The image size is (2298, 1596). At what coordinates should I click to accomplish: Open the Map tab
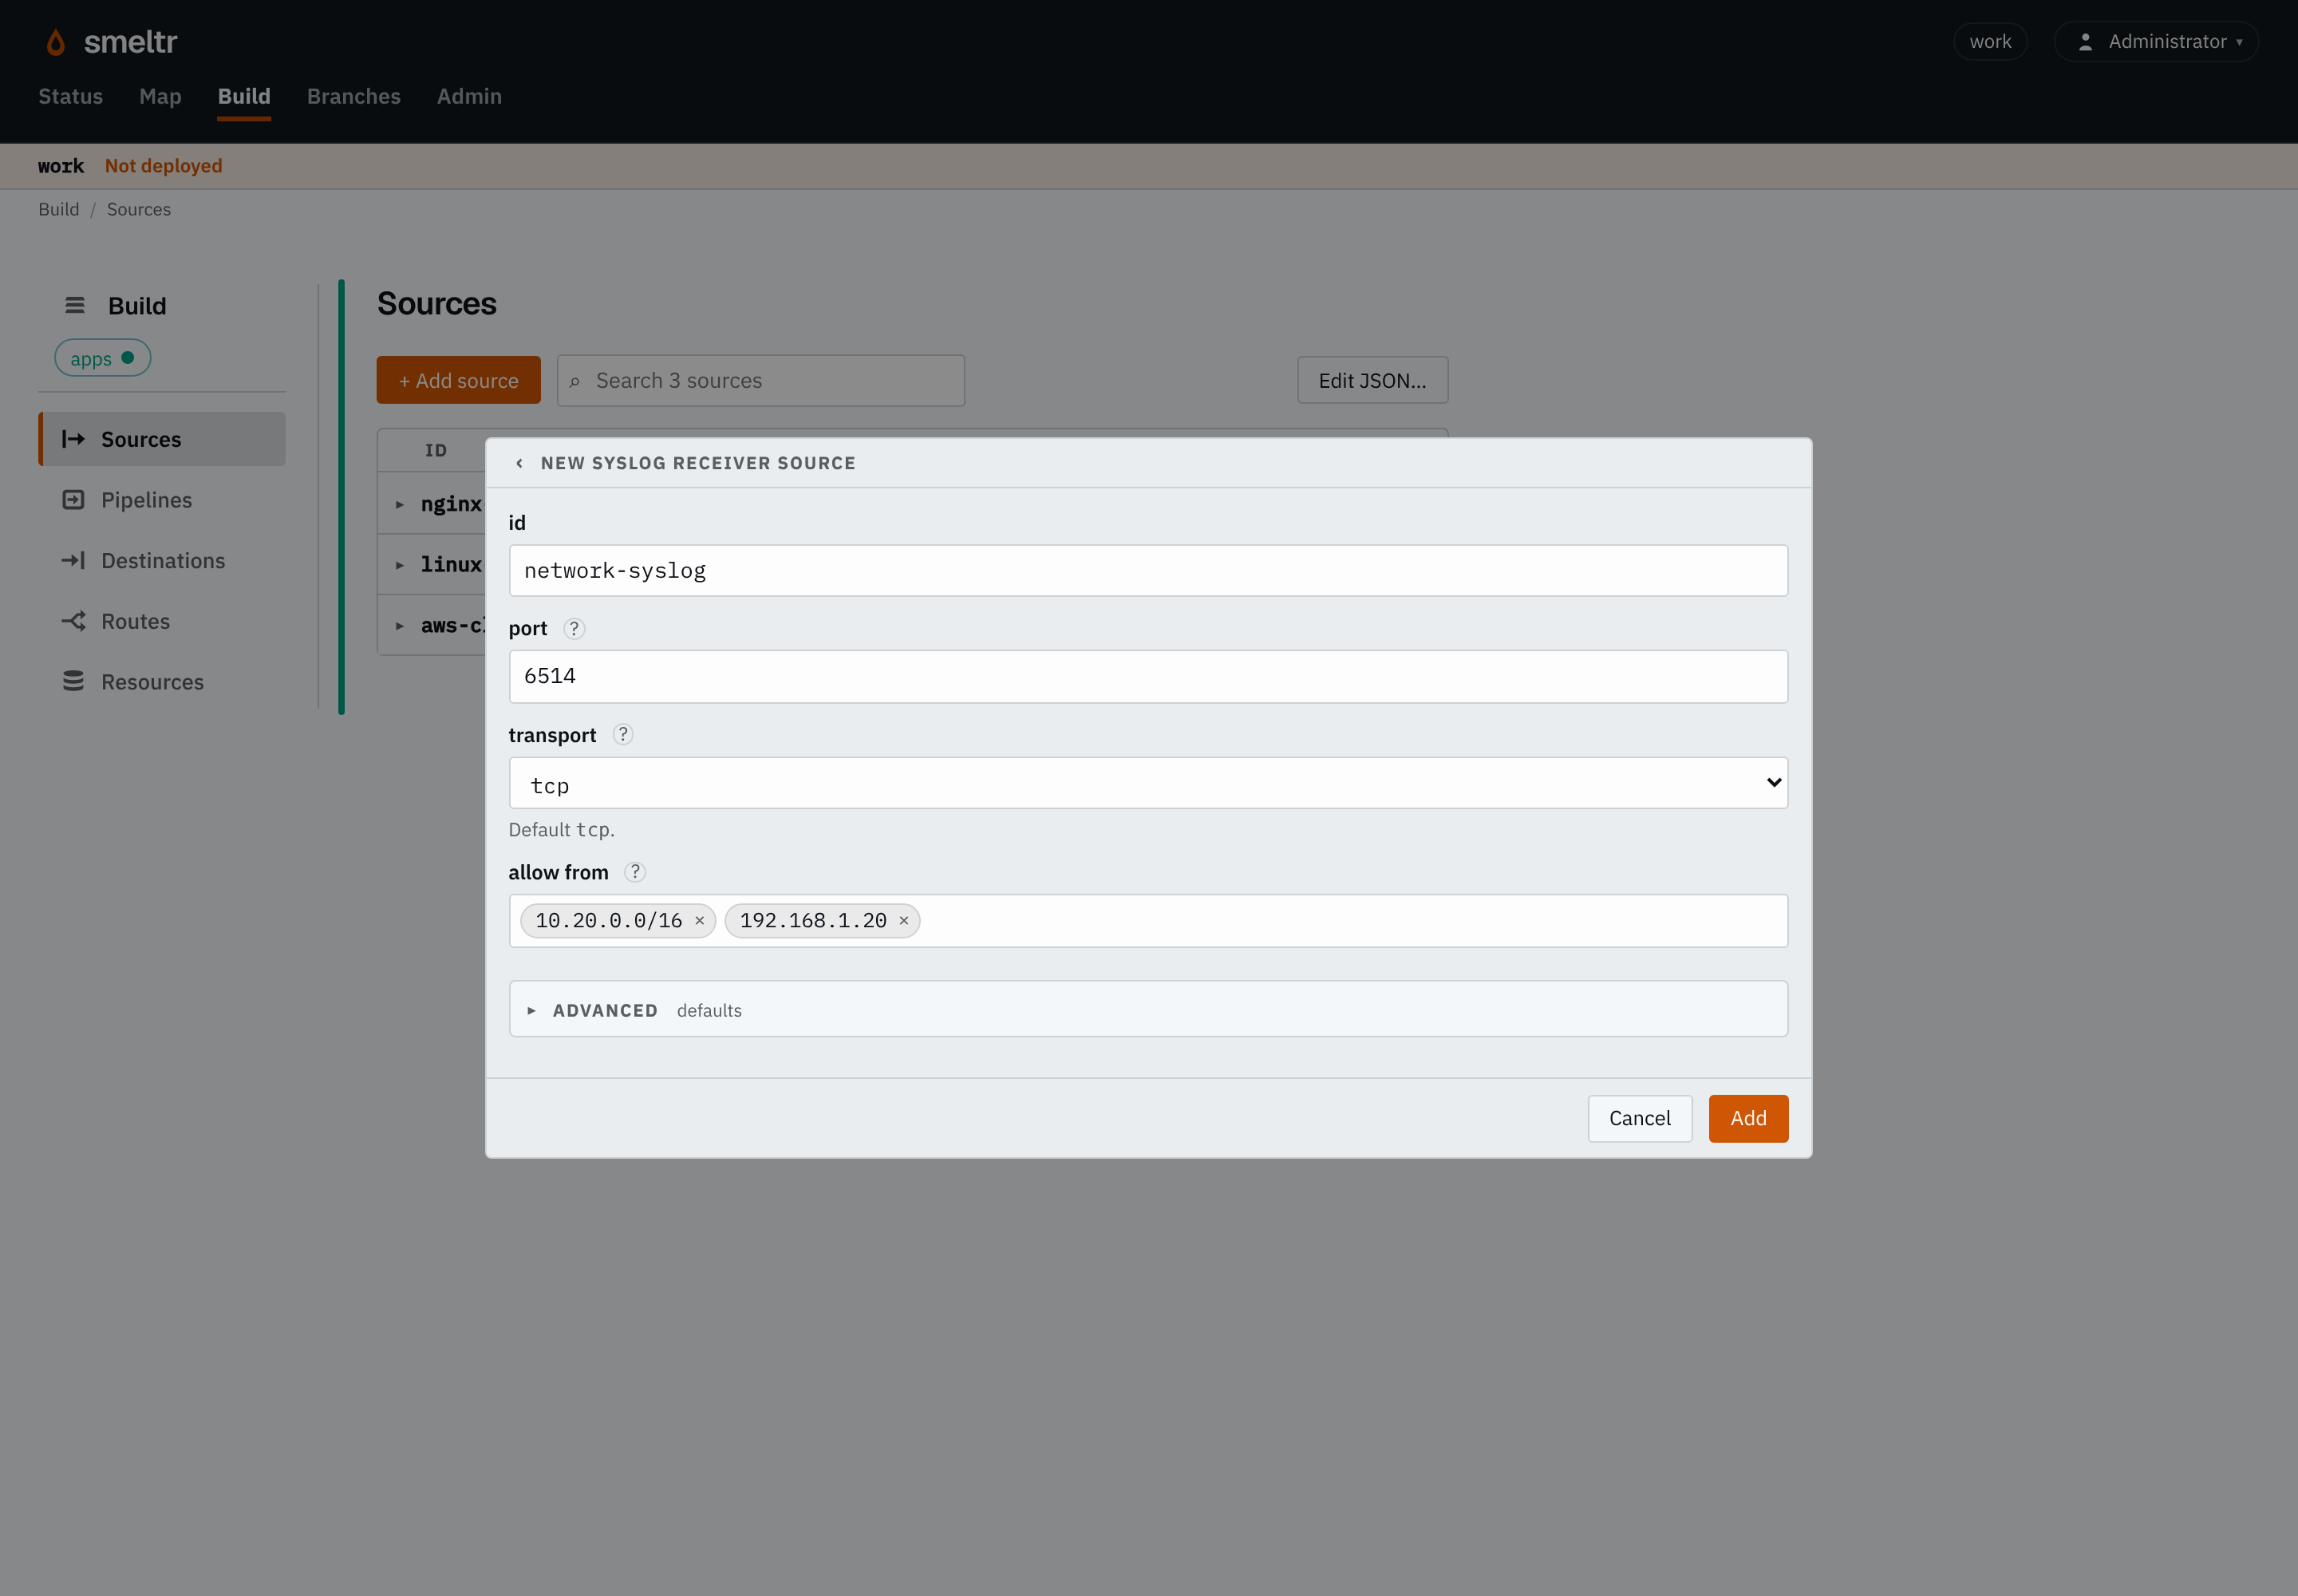[x=160, y=96]
